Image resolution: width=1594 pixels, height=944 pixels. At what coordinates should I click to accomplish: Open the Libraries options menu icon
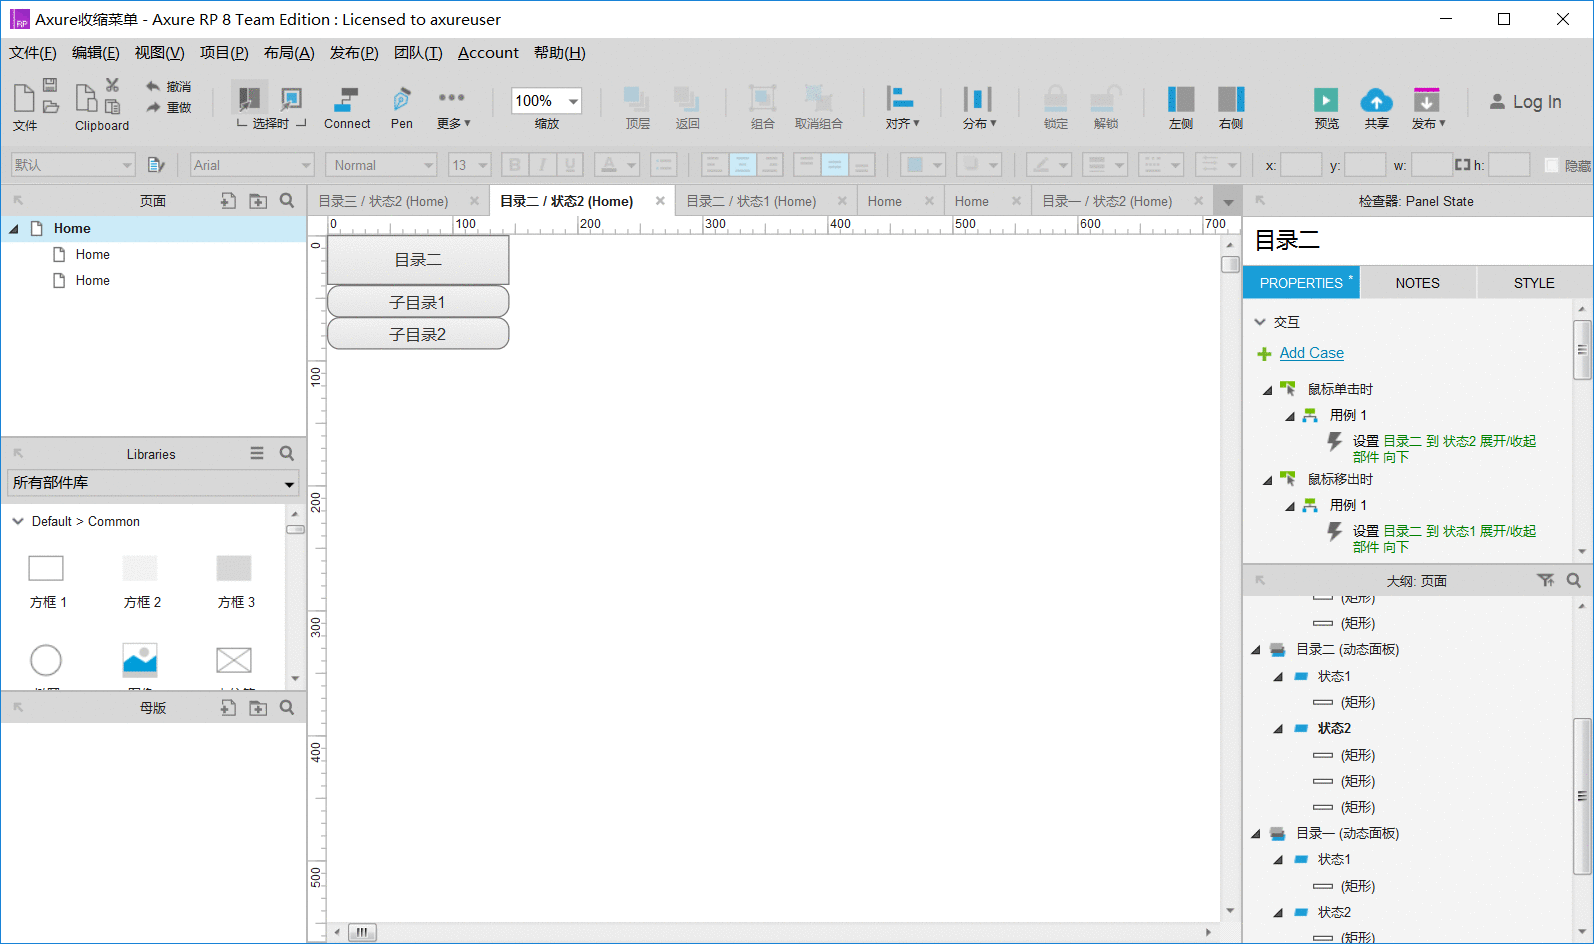(x=257, y=453)
